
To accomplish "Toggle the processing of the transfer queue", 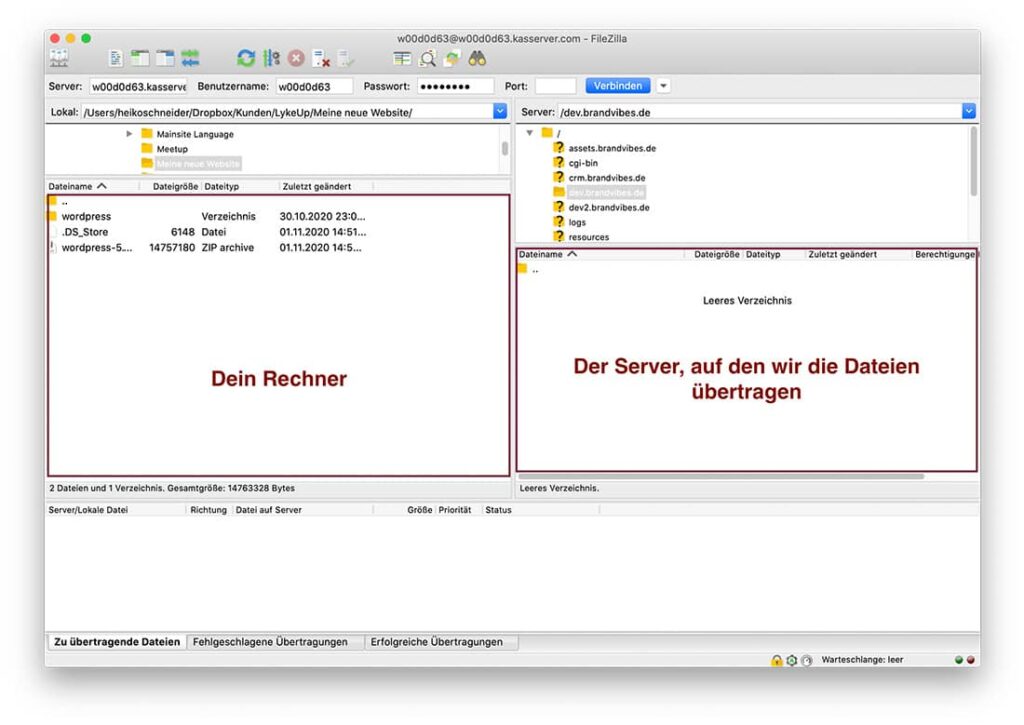I will 269,58.
